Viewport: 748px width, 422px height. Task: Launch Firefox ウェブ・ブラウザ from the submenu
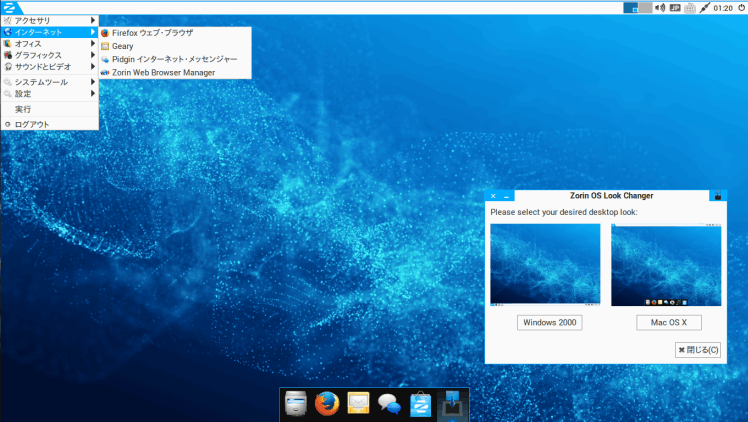click(175, 33)
